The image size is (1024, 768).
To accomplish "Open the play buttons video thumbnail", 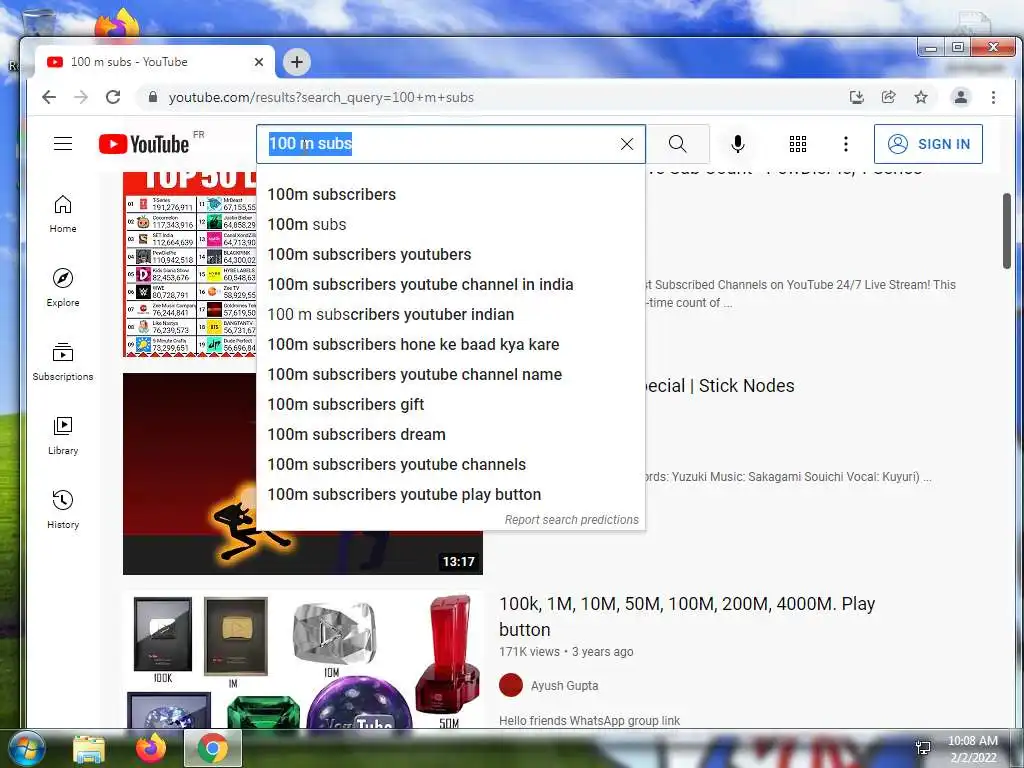I will 303,660.
